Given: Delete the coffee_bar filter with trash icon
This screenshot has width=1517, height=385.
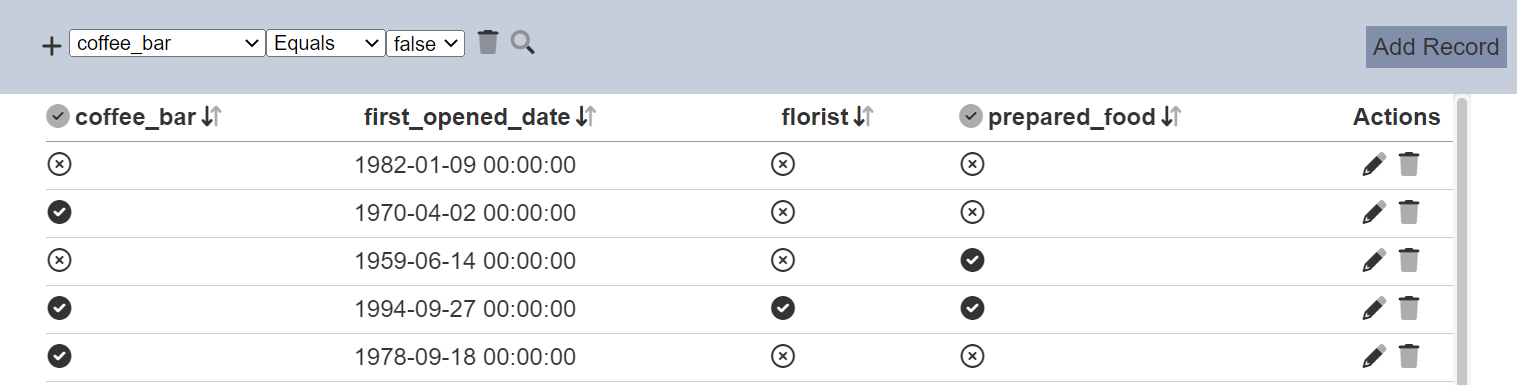Looking at the screenshot, I should tap(487, 42).
